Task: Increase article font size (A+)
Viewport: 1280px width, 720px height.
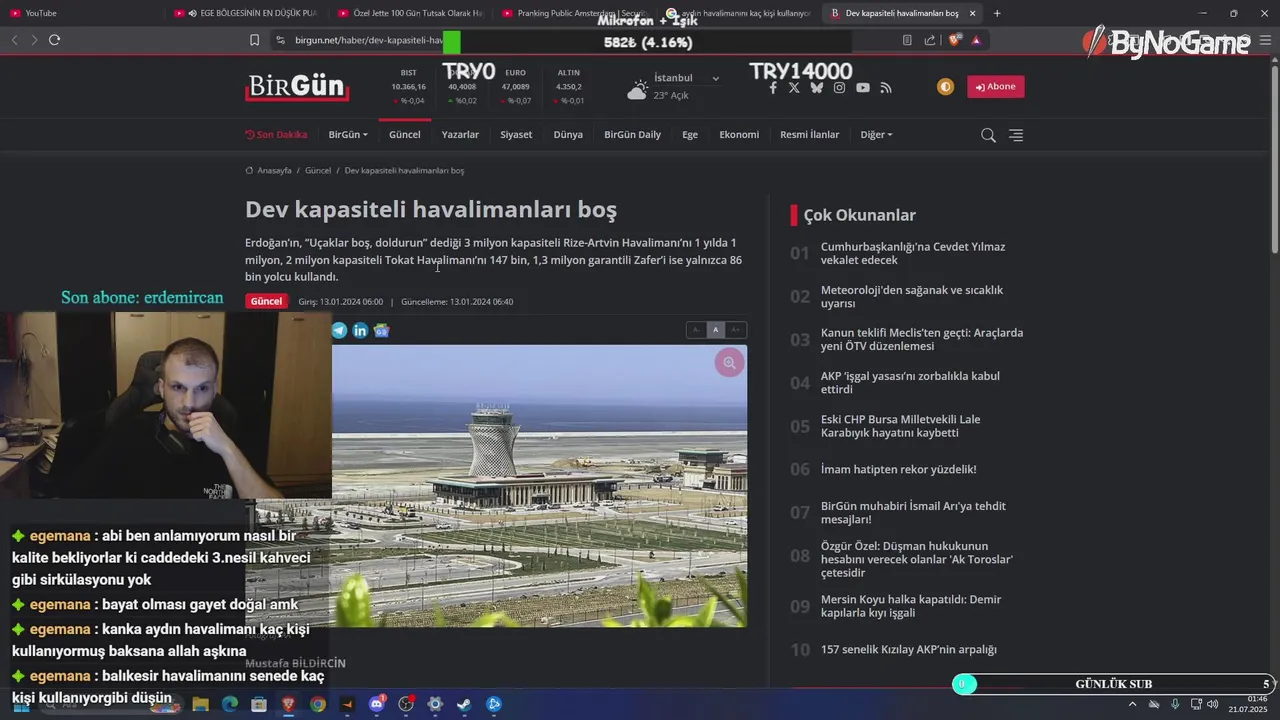Action: (x=736, y=330)
